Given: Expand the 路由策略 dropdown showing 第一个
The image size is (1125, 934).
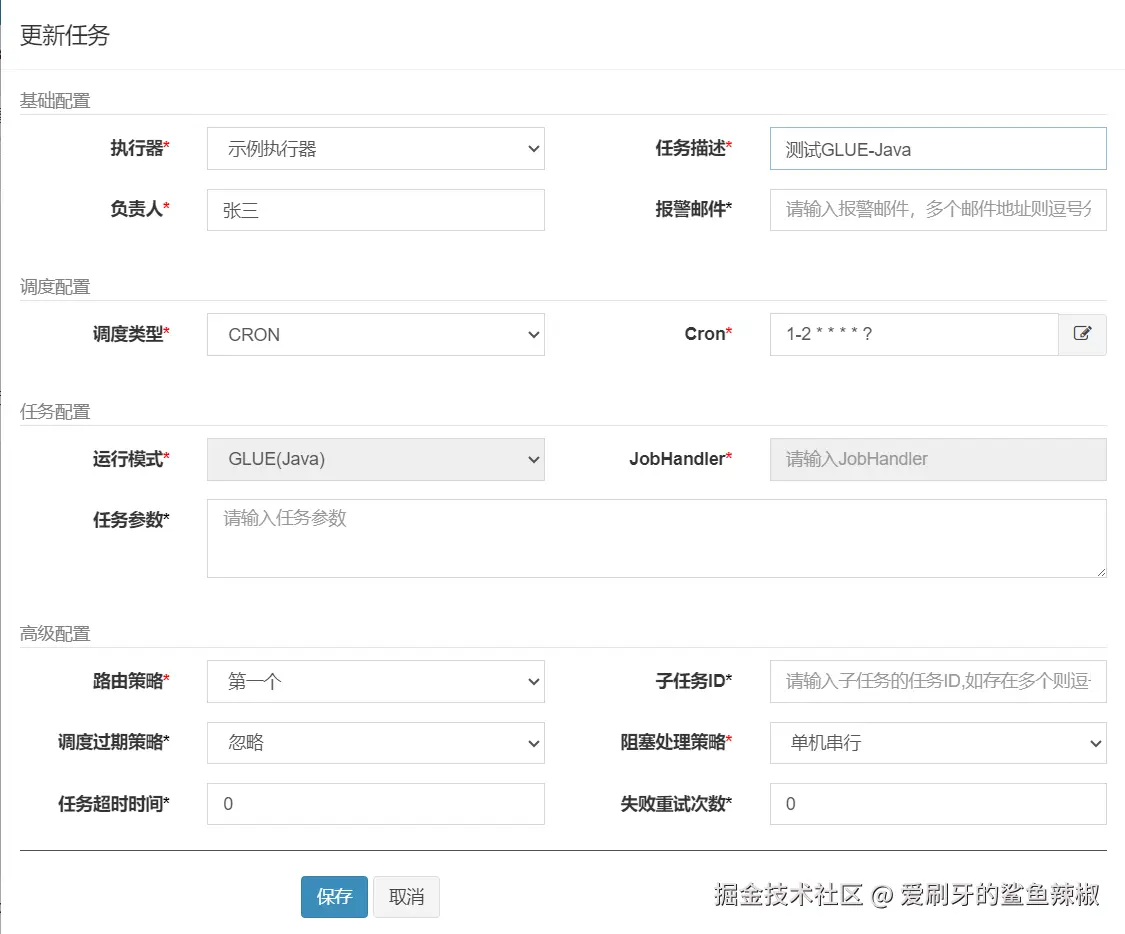Looking at the screenshot, I should [x=376, y=681].
